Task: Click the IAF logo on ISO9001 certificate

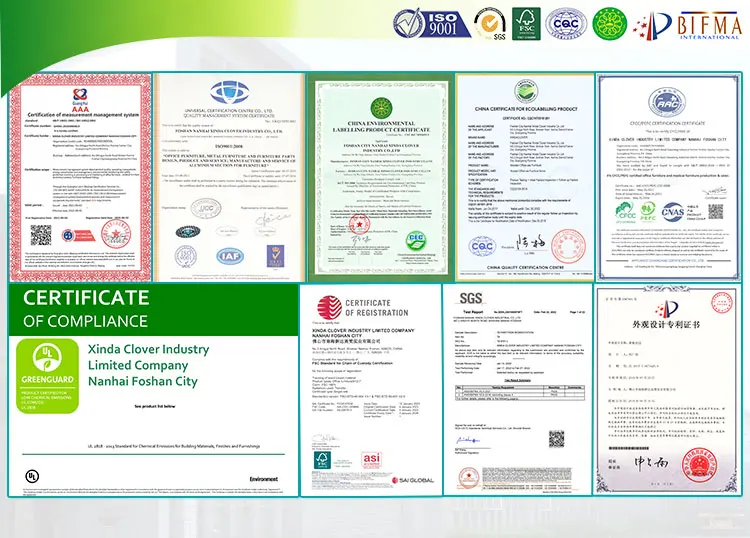Action: tap(230, 256)
